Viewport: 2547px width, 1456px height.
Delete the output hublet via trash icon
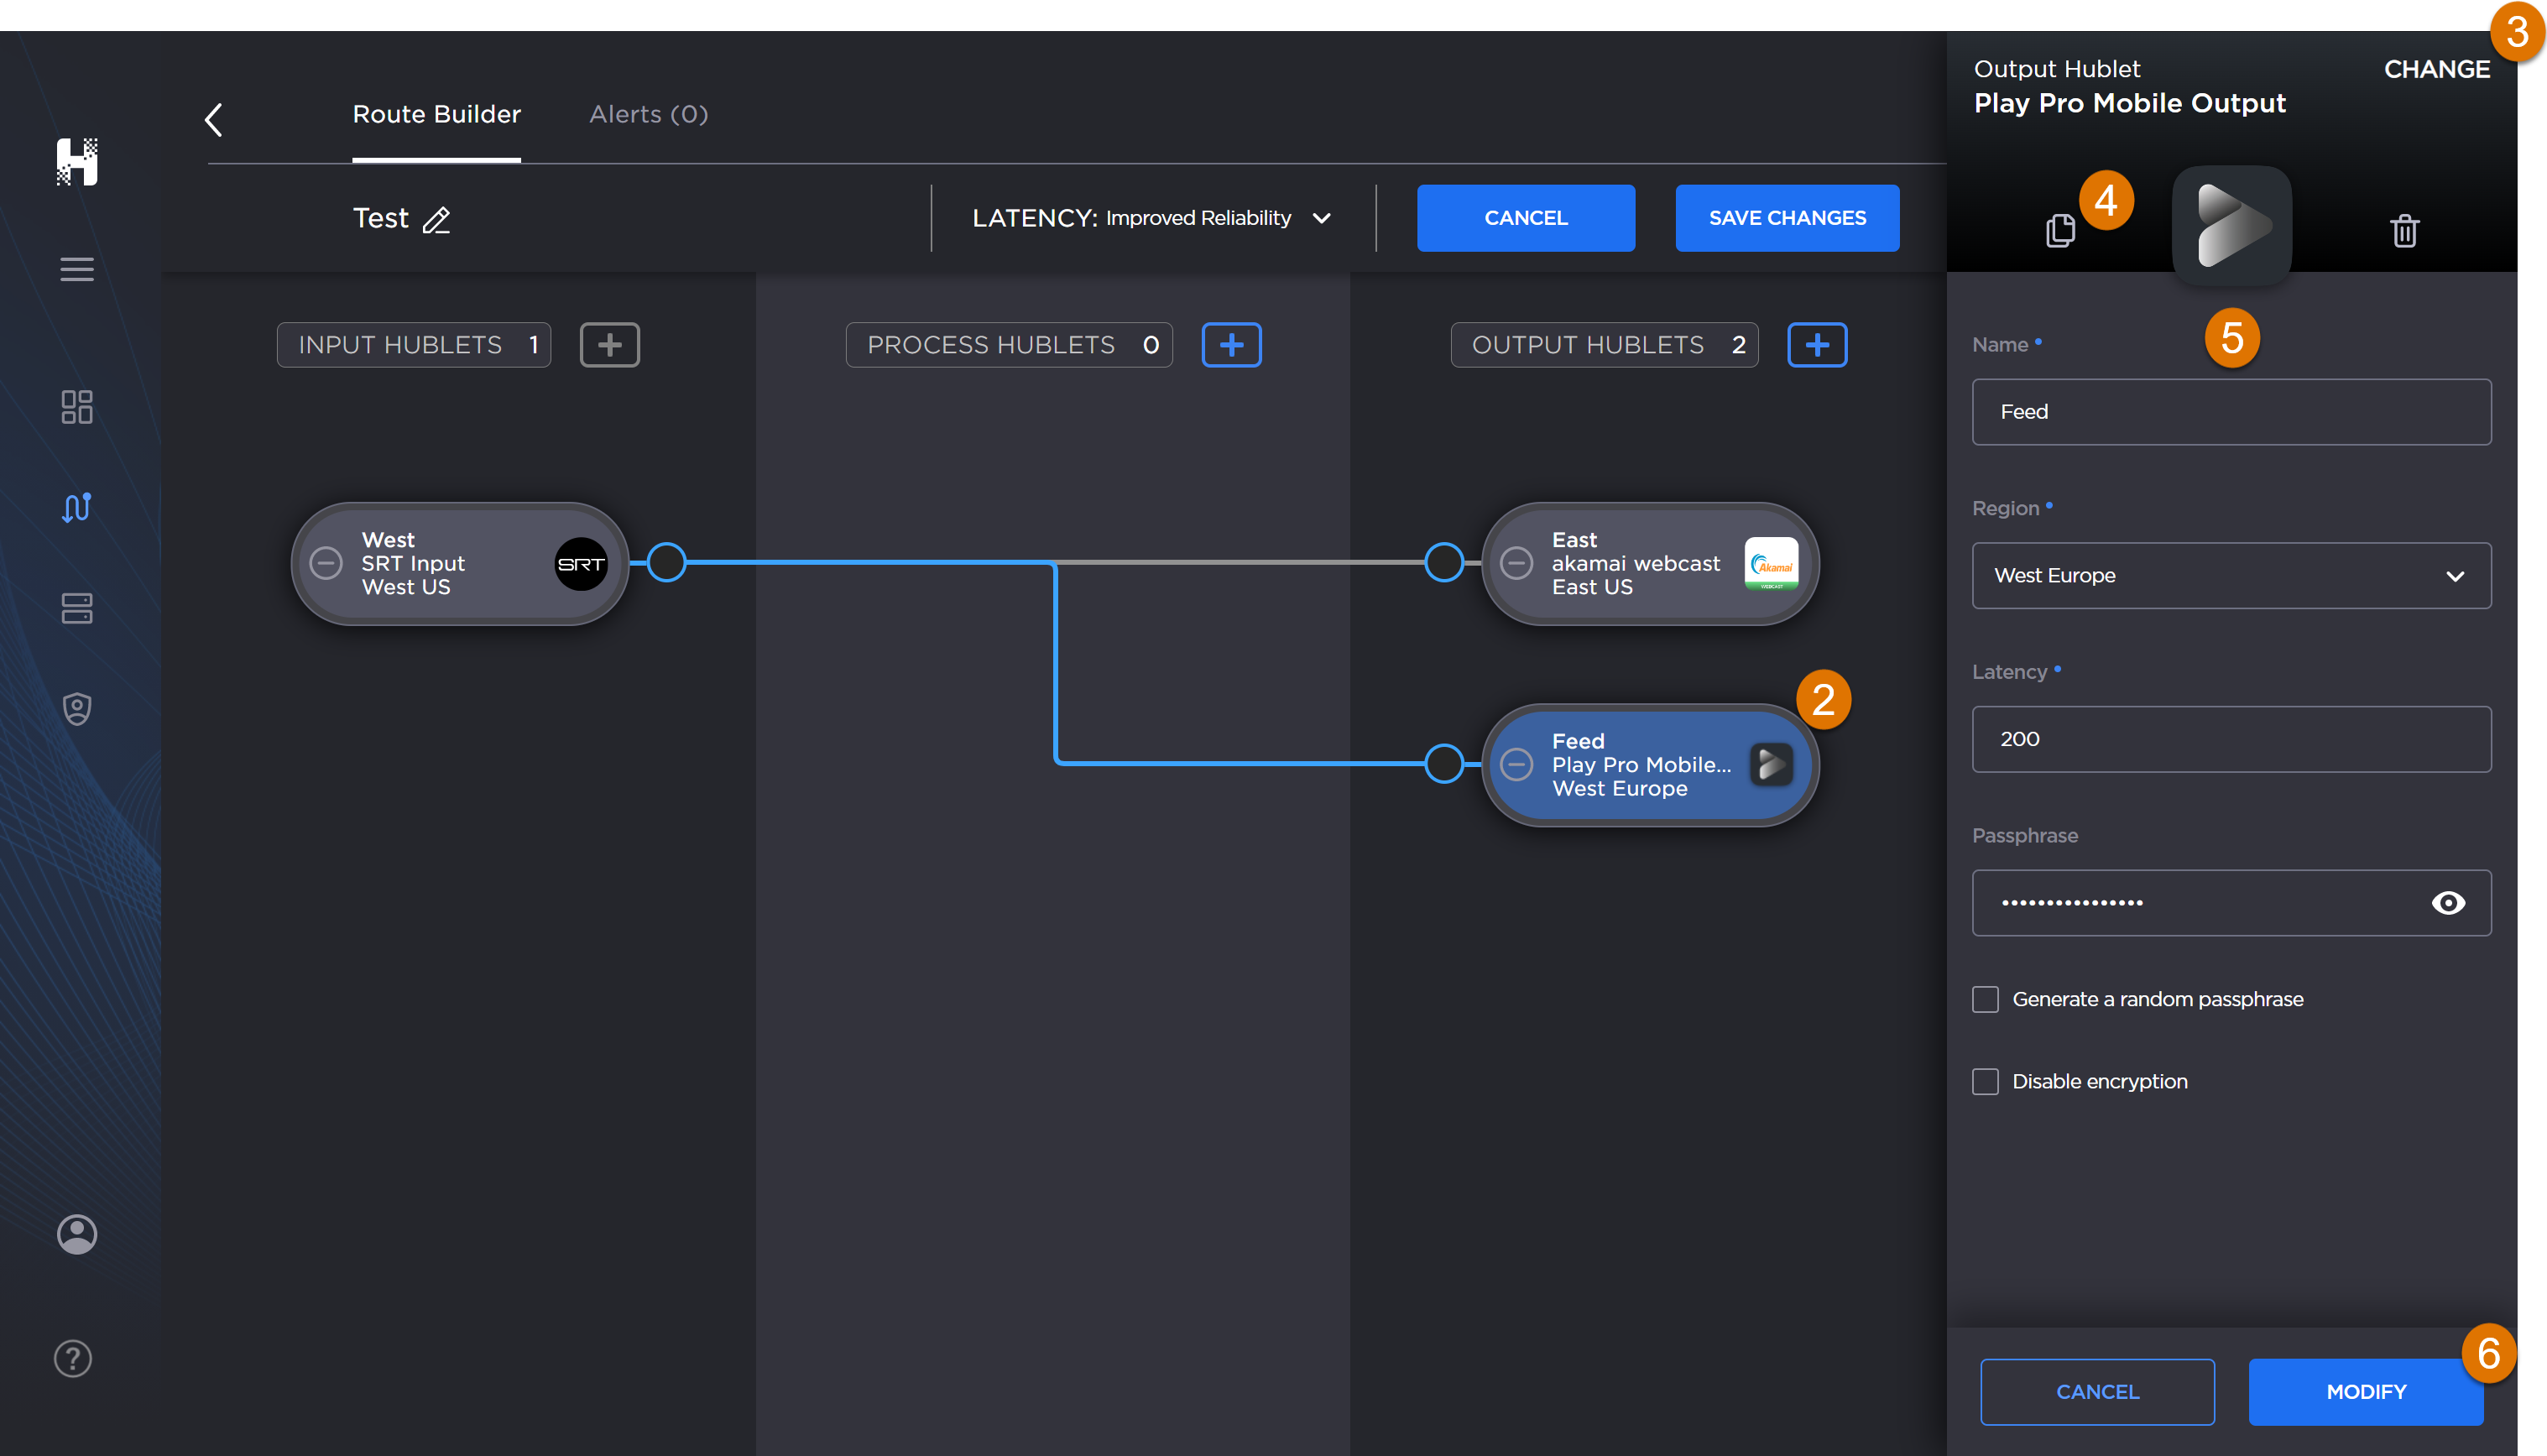(2404, 230)
